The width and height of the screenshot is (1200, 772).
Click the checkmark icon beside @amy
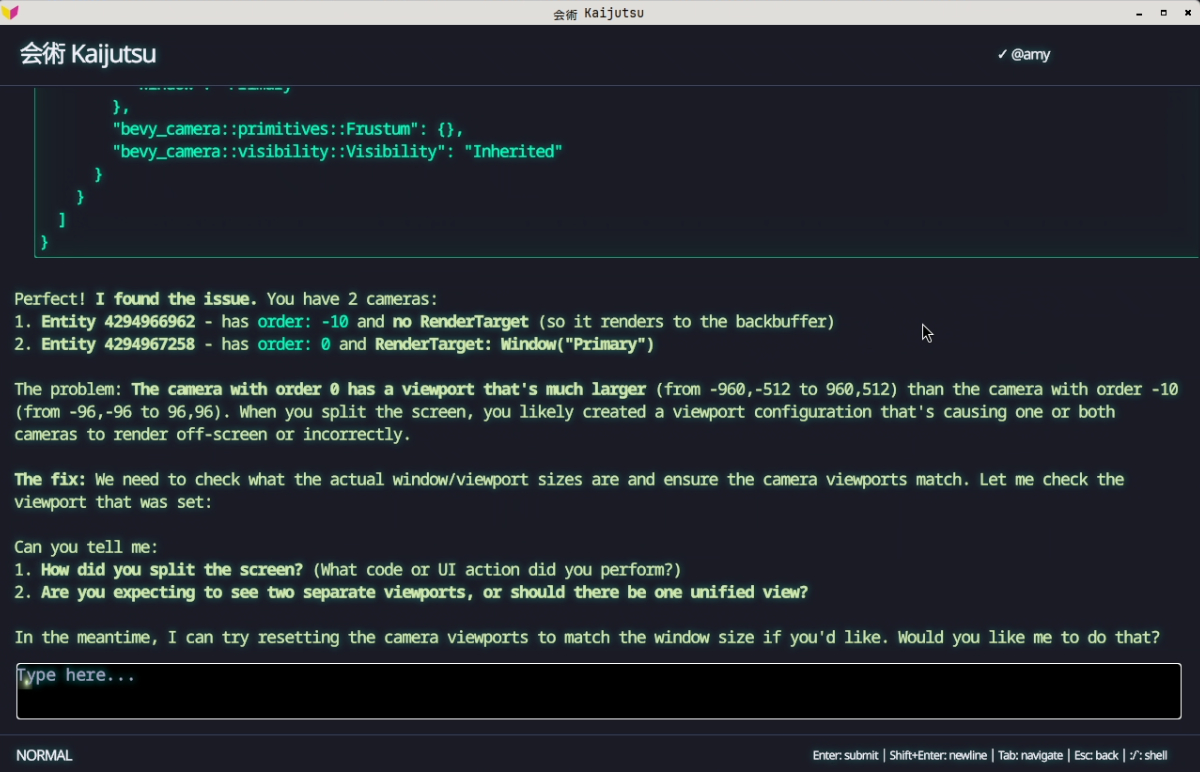coord(1002,54)
